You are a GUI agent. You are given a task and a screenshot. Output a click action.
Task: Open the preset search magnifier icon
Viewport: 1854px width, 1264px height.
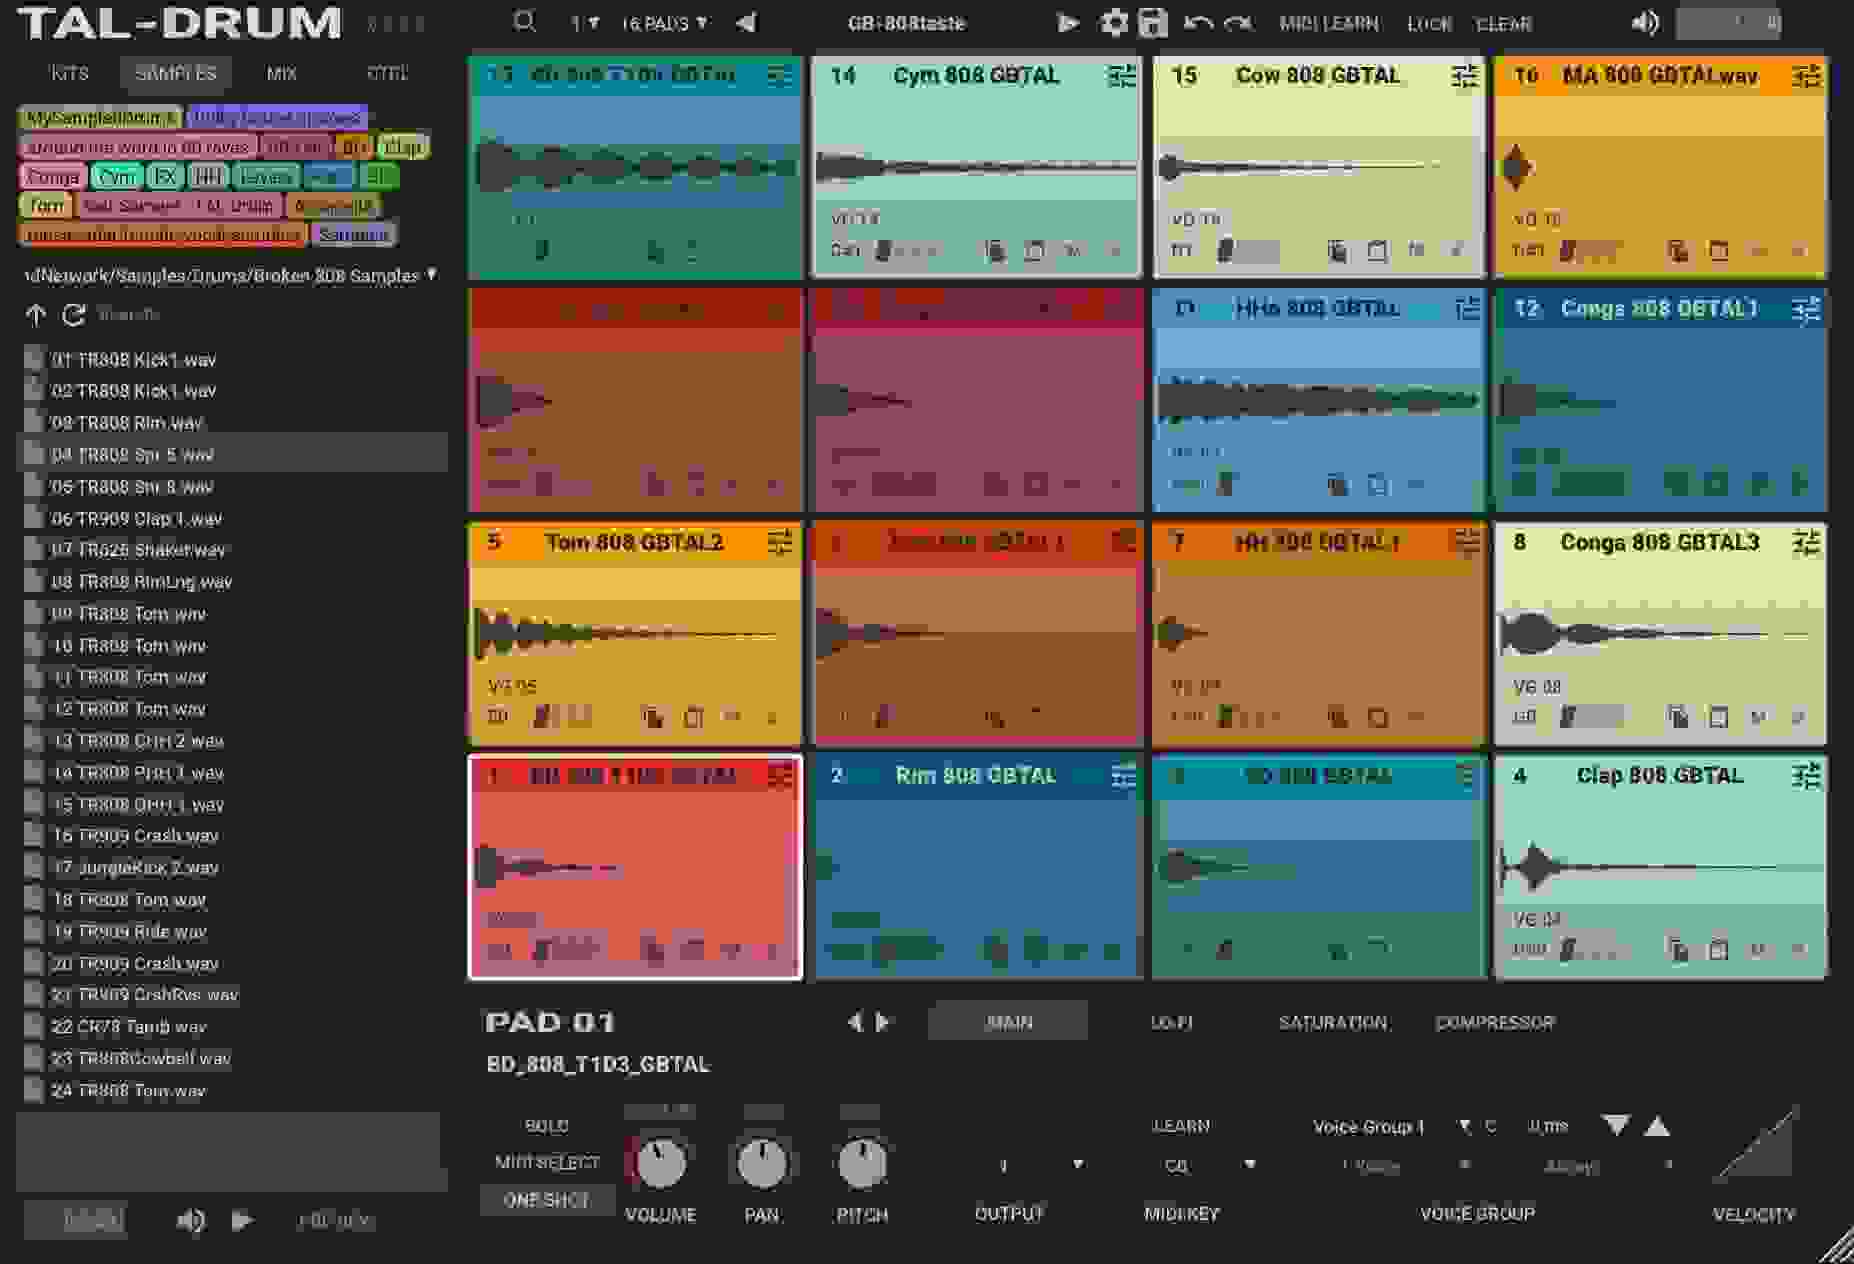click(x=524, y=20)
